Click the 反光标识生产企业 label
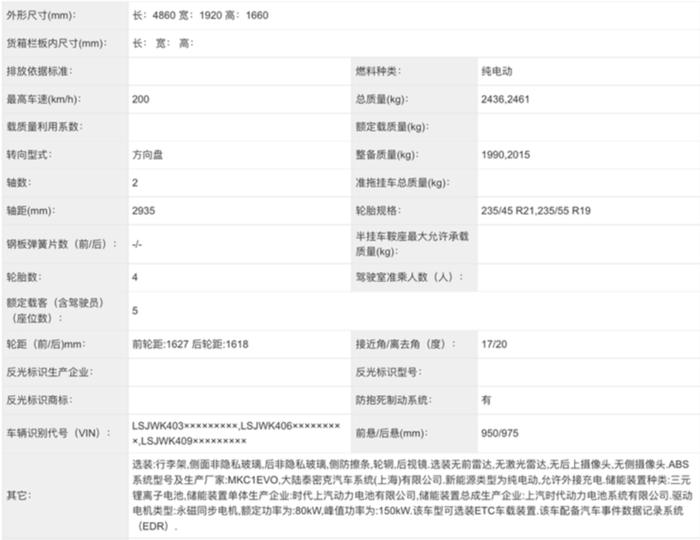The image size is (700, 540). click(x=49, y=372)
